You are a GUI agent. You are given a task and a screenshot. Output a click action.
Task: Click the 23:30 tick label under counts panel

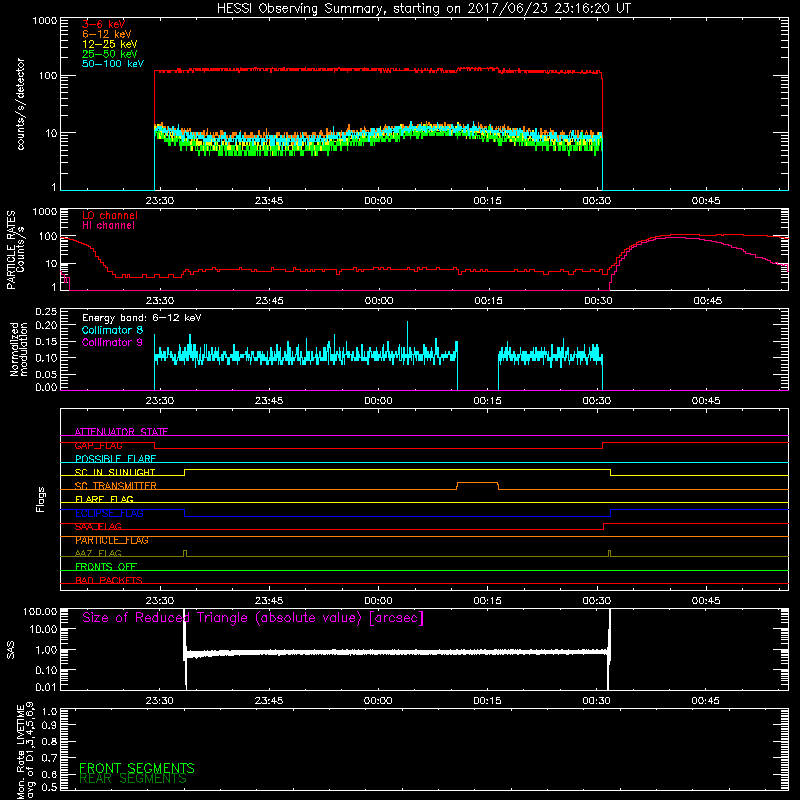[x=160, y=201]
